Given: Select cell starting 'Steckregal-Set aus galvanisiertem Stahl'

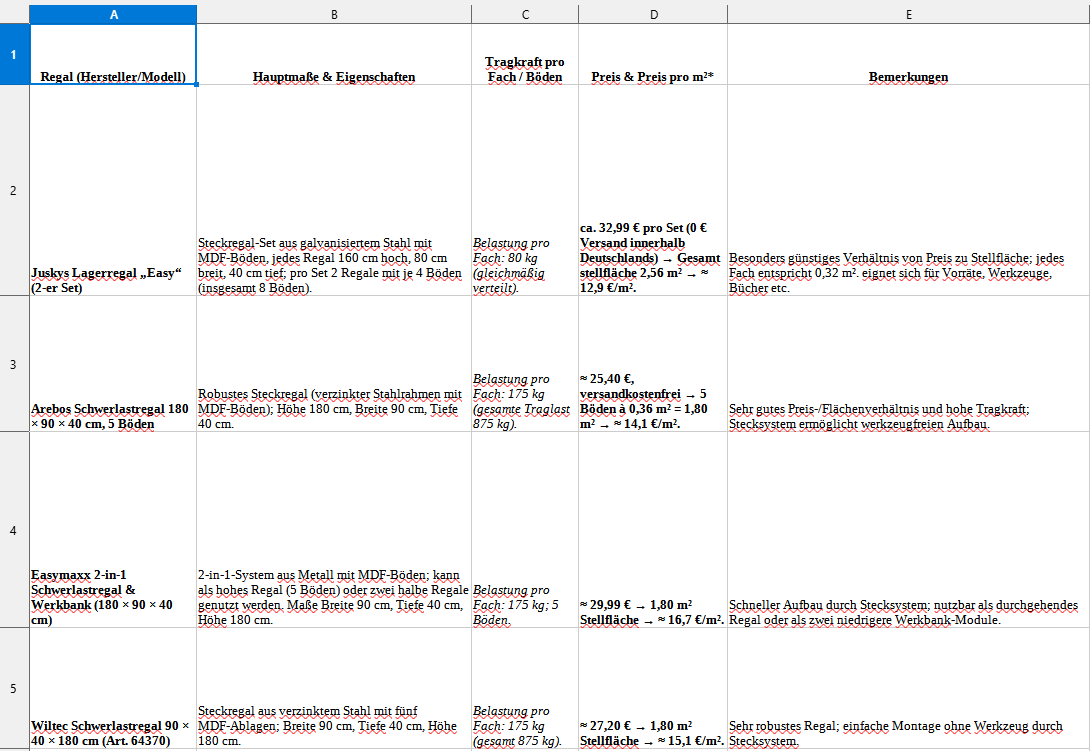Looking at the screenshot, I should pyautogui.click(x=334, y=190).
